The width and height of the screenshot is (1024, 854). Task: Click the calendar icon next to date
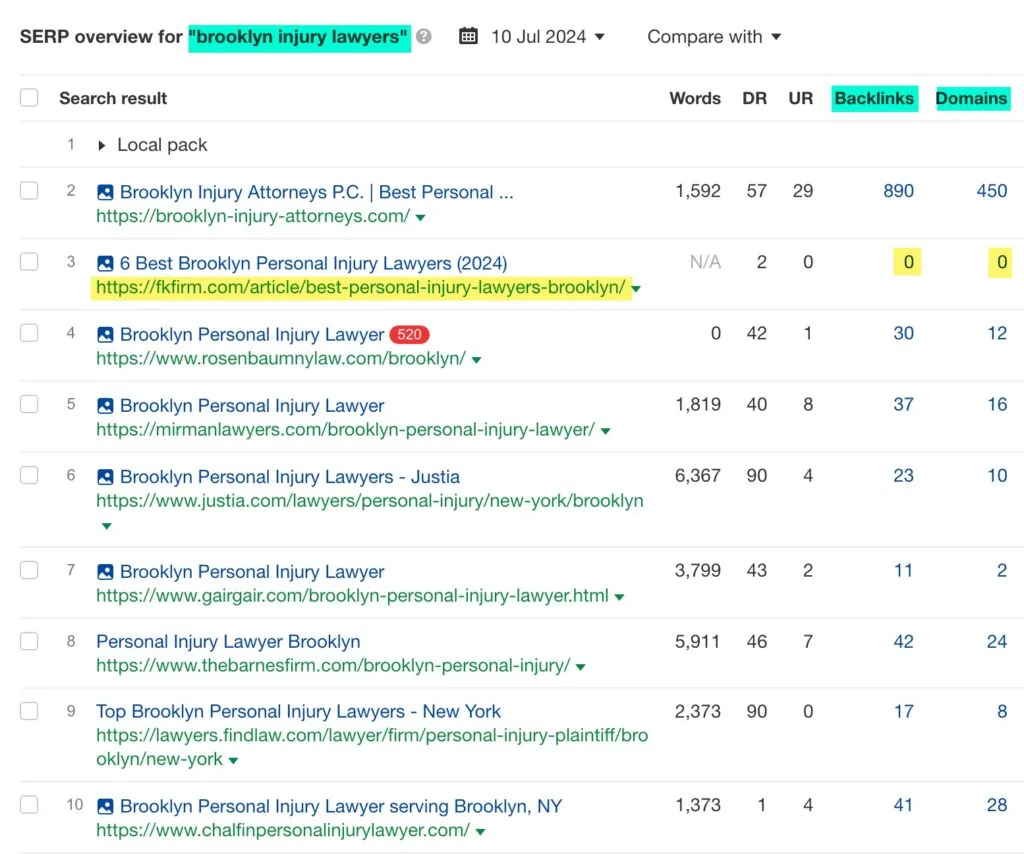468,37
